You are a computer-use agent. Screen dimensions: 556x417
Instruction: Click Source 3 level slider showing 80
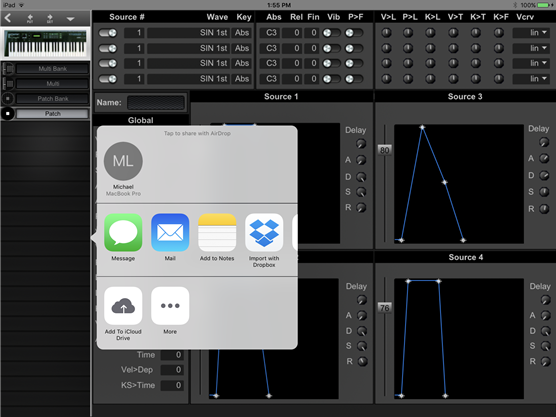(x=384, y=150)
